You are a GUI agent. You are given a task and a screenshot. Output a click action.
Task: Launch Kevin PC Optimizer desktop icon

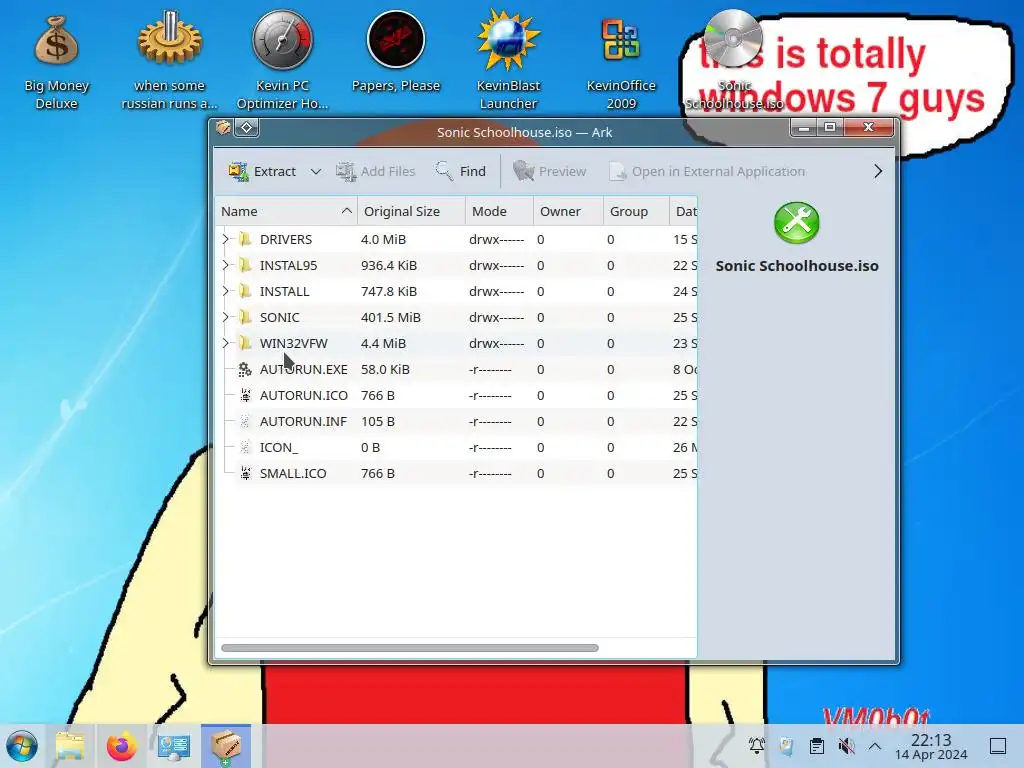point(282,60)
